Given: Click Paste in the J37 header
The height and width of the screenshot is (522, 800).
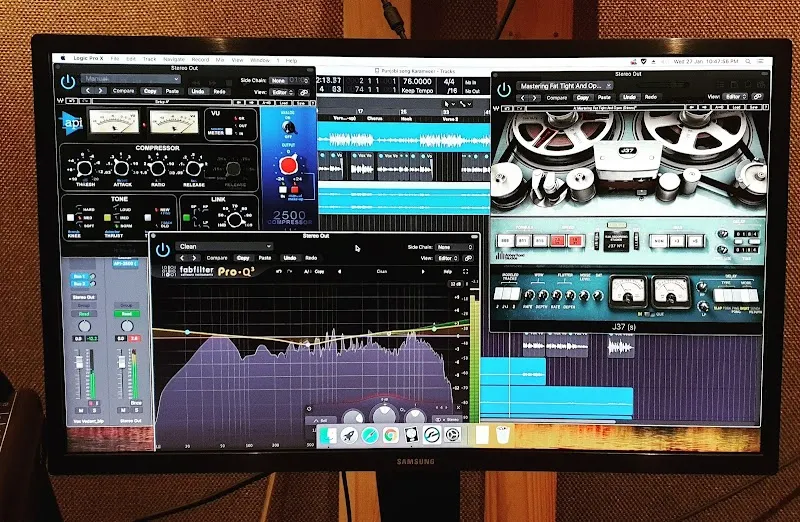Looking at the screenshot, I should coord(604,97).
